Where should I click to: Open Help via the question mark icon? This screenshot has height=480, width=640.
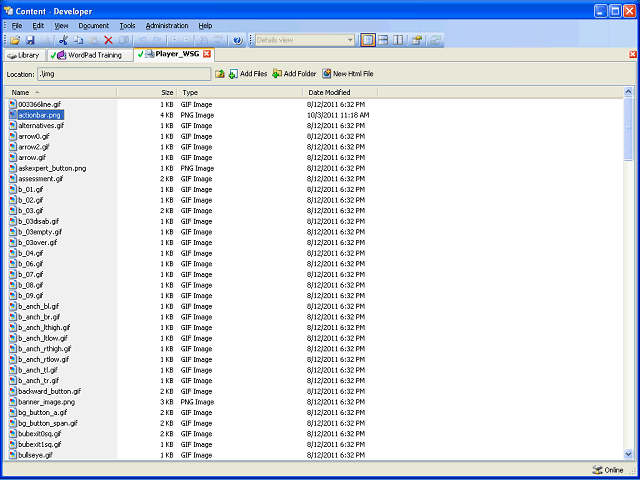click(x=238, y=40)
